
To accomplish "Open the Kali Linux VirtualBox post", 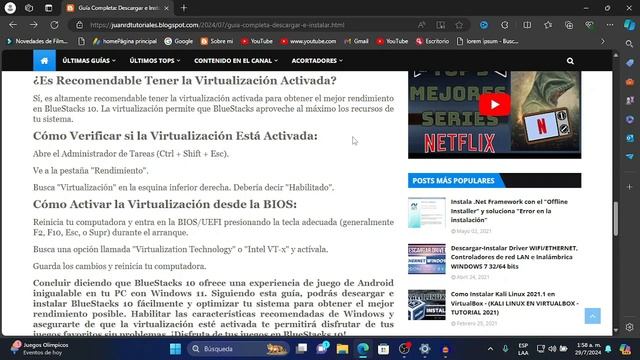I will pos(514,303).
